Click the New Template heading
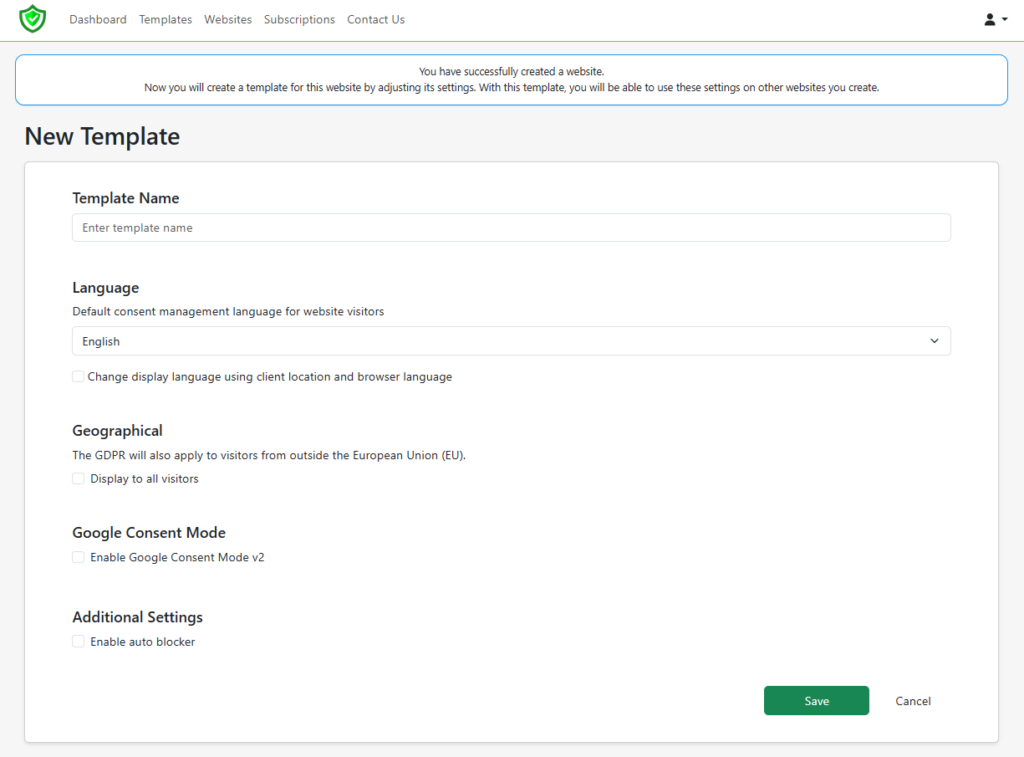Viewport: 1024px width, 757px height. coord(103,137)
